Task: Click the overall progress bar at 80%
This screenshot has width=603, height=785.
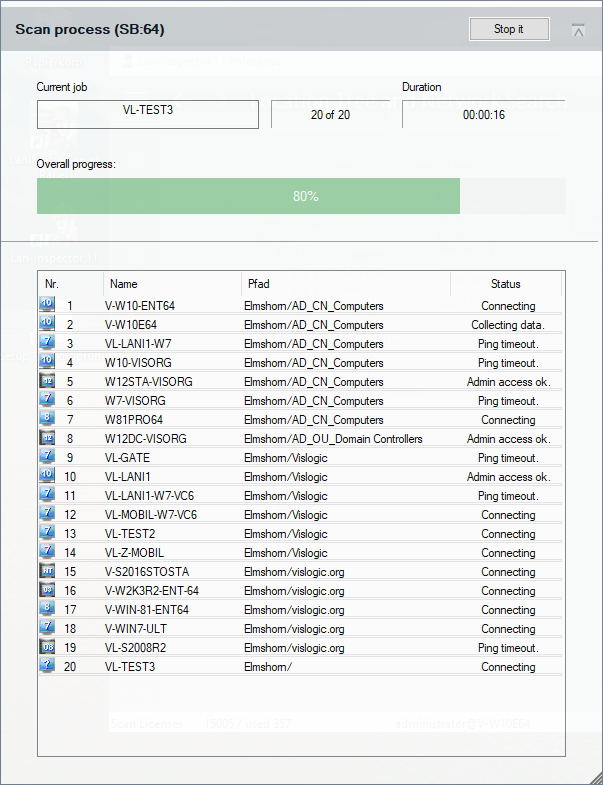Action: pyautogui.click(x=300, y=196)
